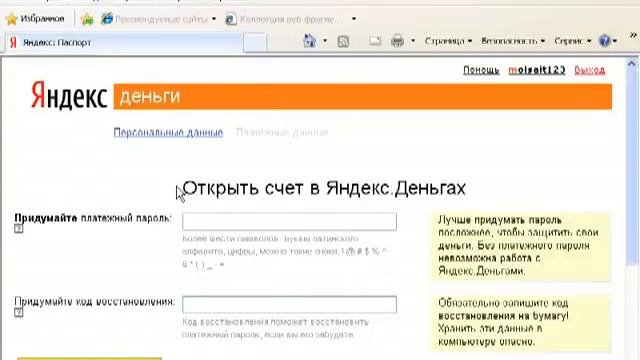The width and height of the screenshot is (640, 360).
Task: Expand the Print dropdown arrow
Action: [x=413, y=41]
